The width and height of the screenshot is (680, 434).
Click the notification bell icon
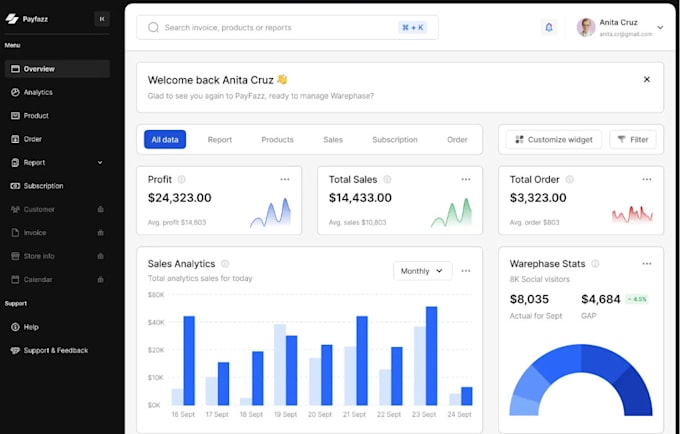[x=548, y=28]
